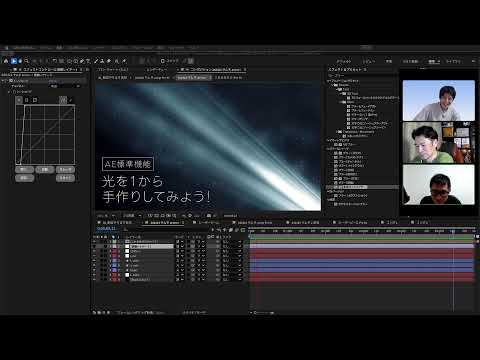Select the Rotation tool in toolbar
This screenshot has height=360, width=480.
(x=54, y=61)
